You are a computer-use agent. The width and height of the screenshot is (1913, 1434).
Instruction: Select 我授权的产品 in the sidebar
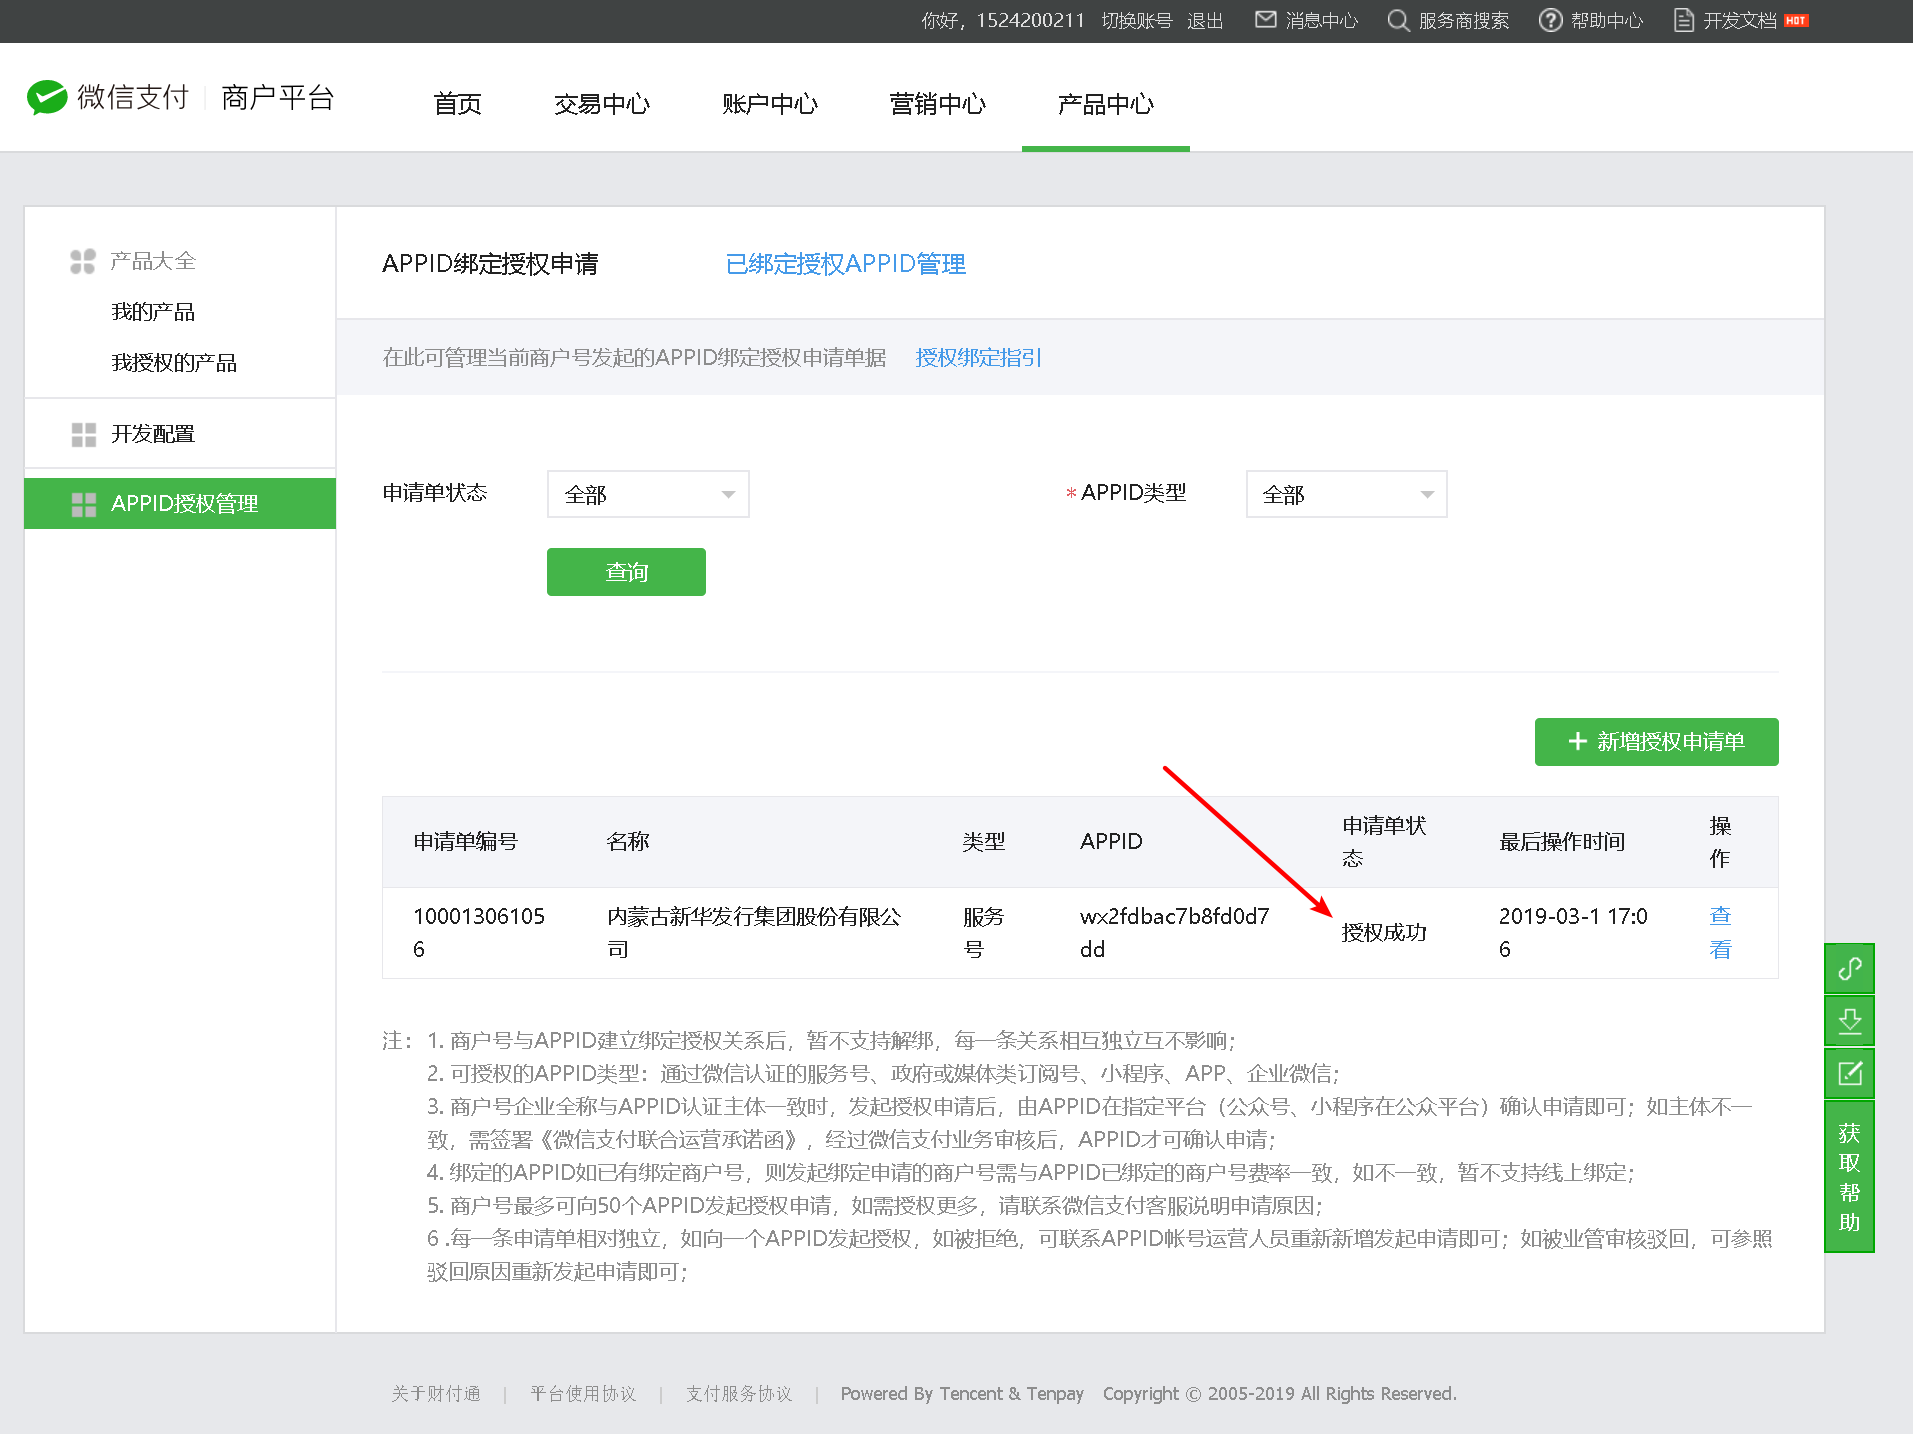[174, 363]
